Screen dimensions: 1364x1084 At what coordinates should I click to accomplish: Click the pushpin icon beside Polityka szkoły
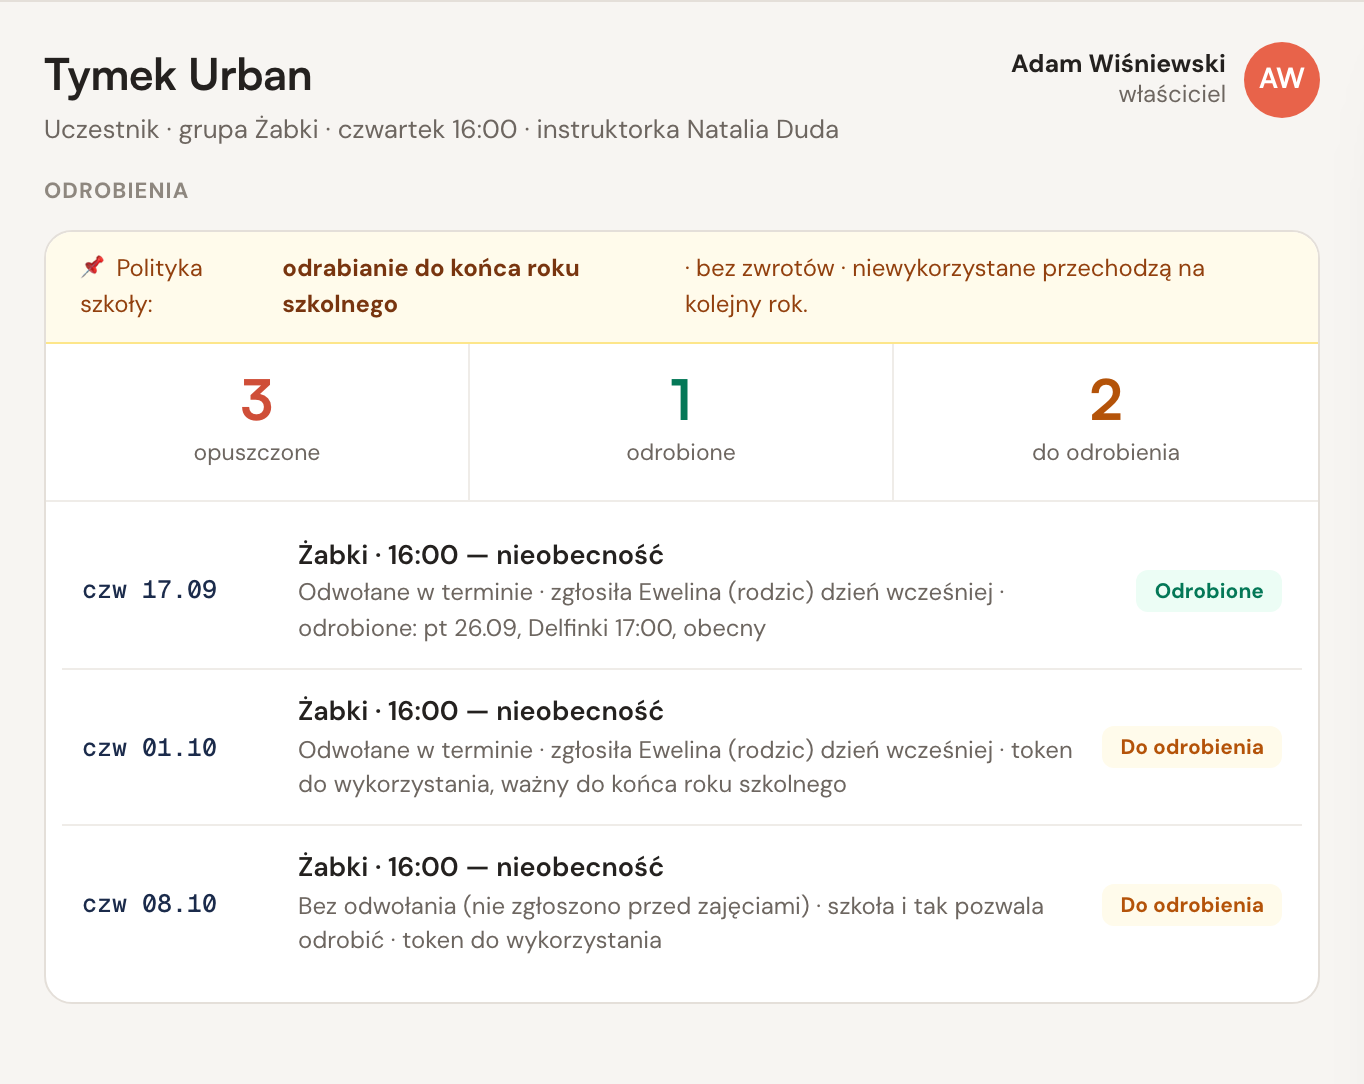(x=93, y=266)
